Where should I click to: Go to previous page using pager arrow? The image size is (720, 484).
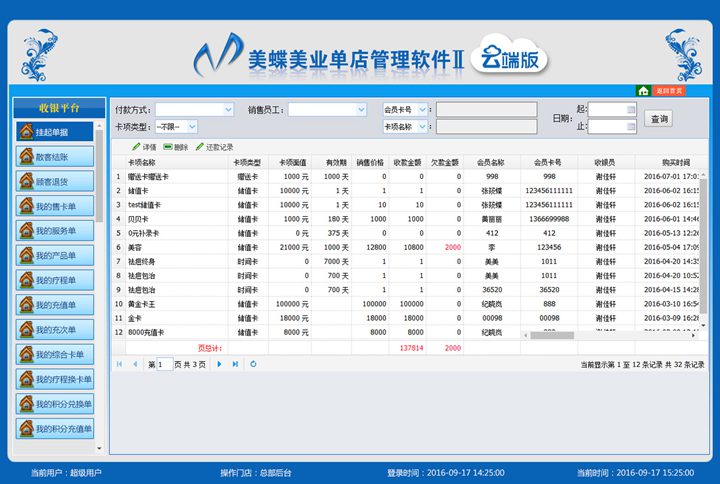135,364
